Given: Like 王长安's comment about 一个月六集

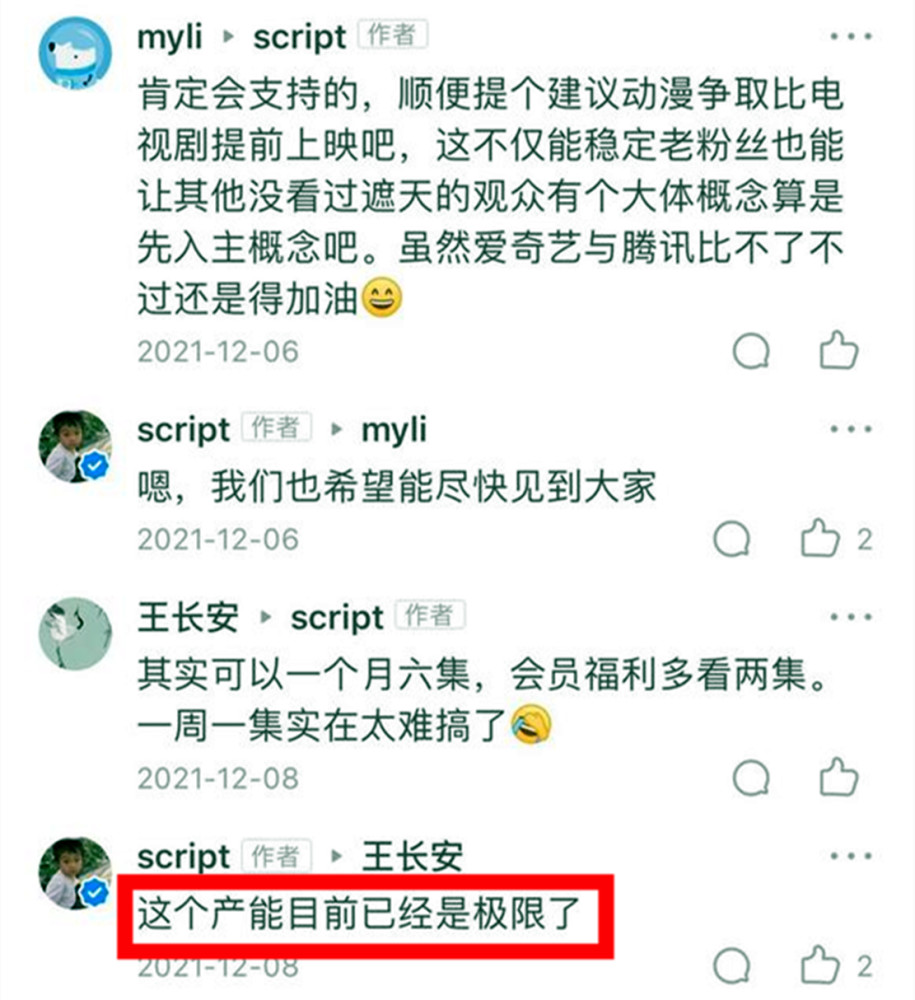Looking at the screenshot, I should pyautogui.click(x=838, y=777).
